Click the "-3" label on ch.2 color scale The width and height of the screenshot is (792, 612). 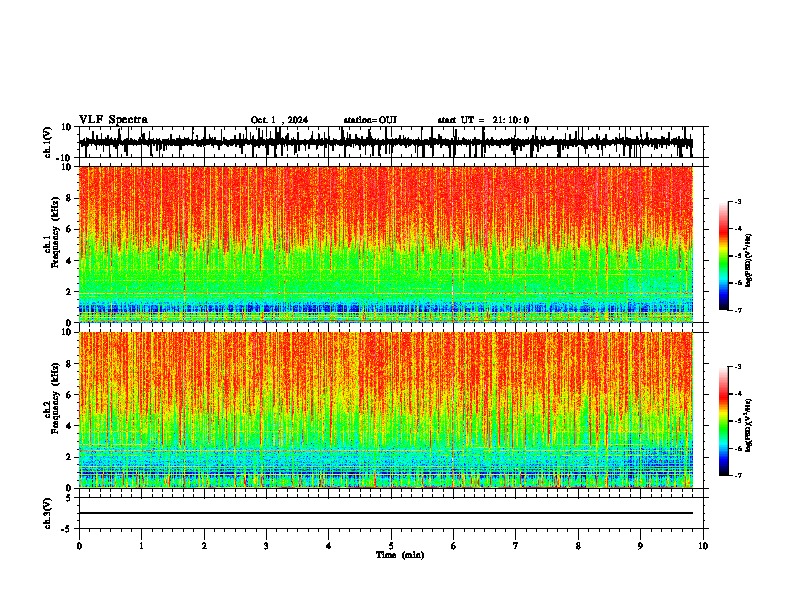[738, 367]
